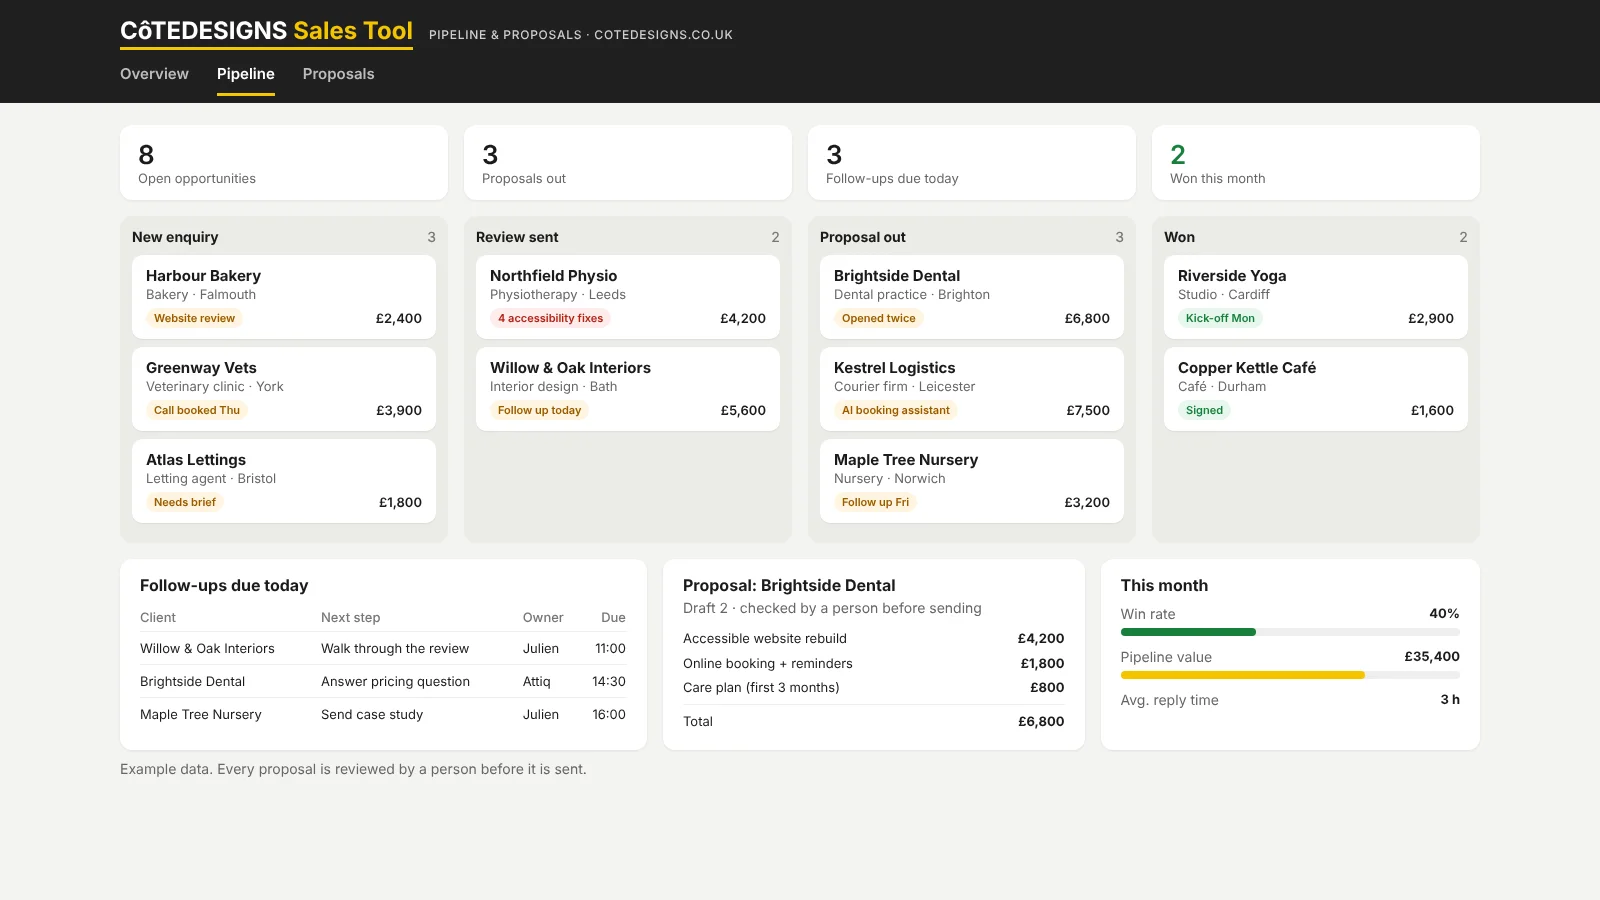The image size is (1600, 900).
Task: Click 'Online booking + reminders' line item
Action: coord(768,663)
